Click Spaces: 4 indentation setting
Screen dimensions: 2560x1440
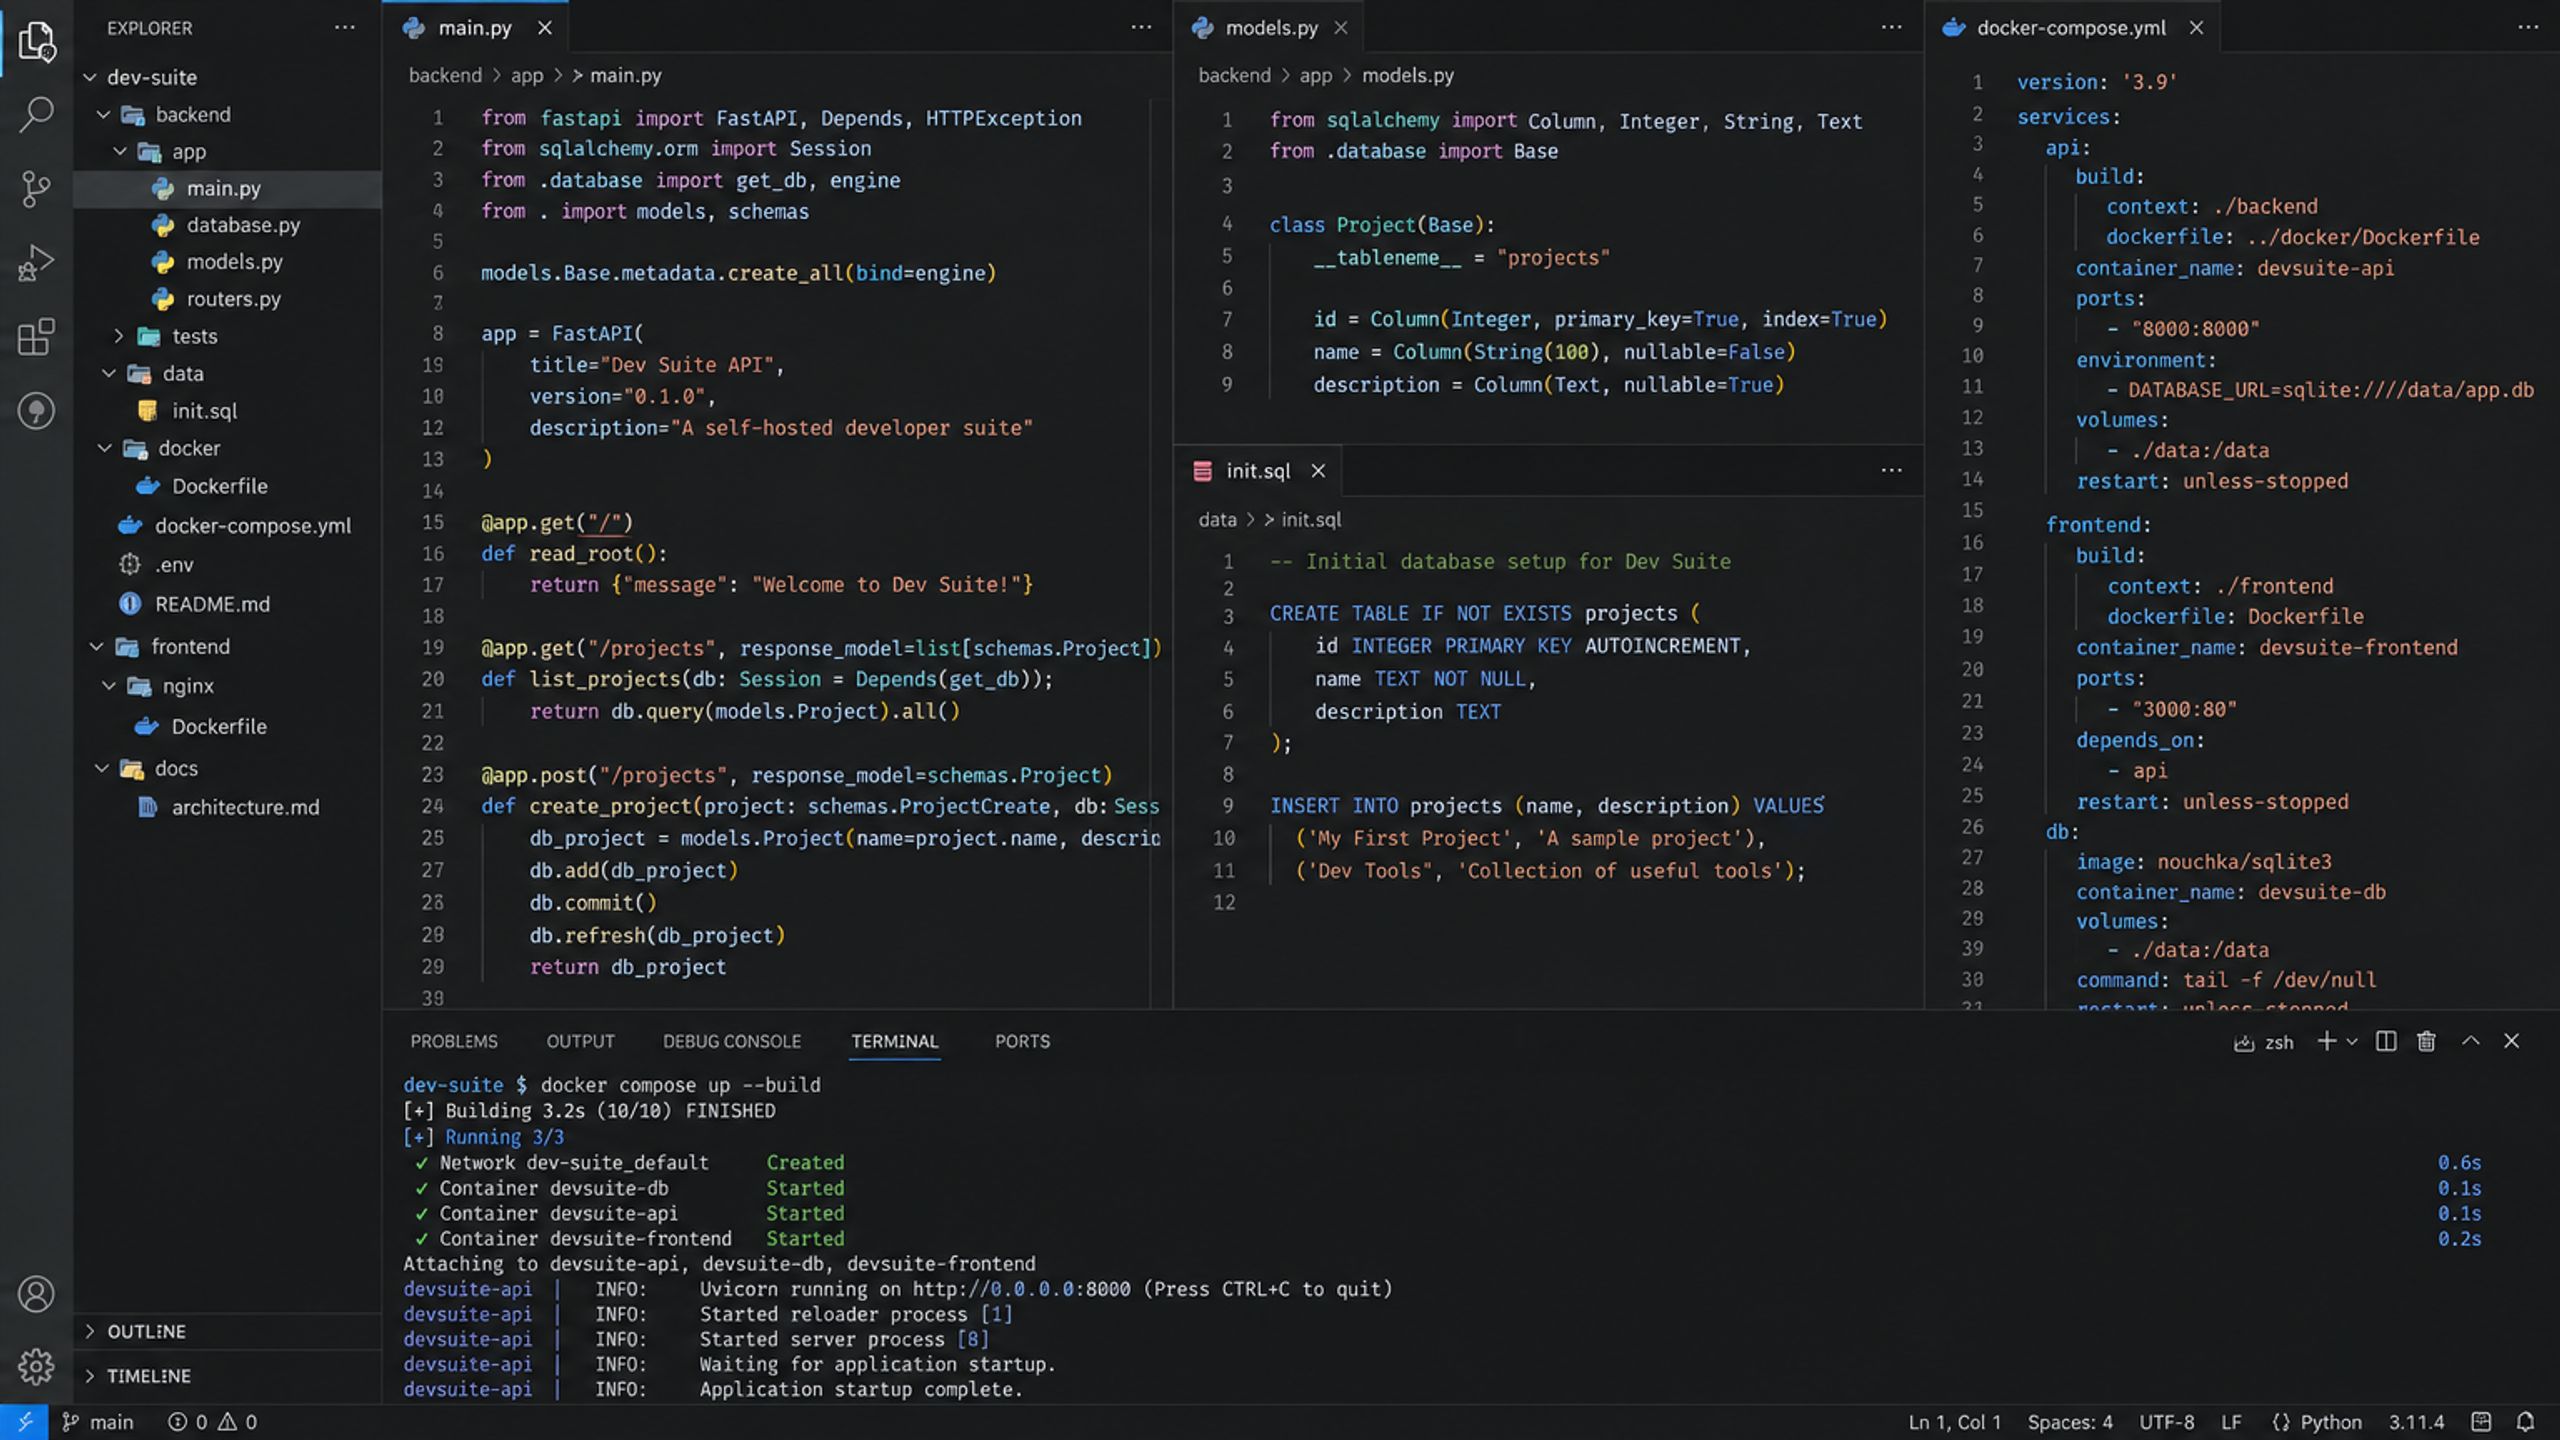[2070, 1422]
